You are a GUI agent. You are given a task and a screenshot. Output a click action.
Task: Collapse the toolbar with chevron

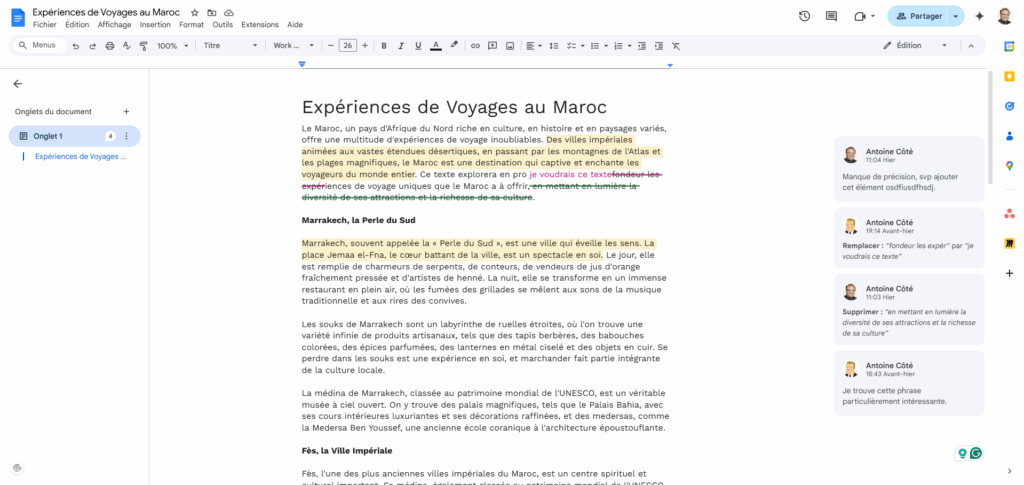point(970,46)
